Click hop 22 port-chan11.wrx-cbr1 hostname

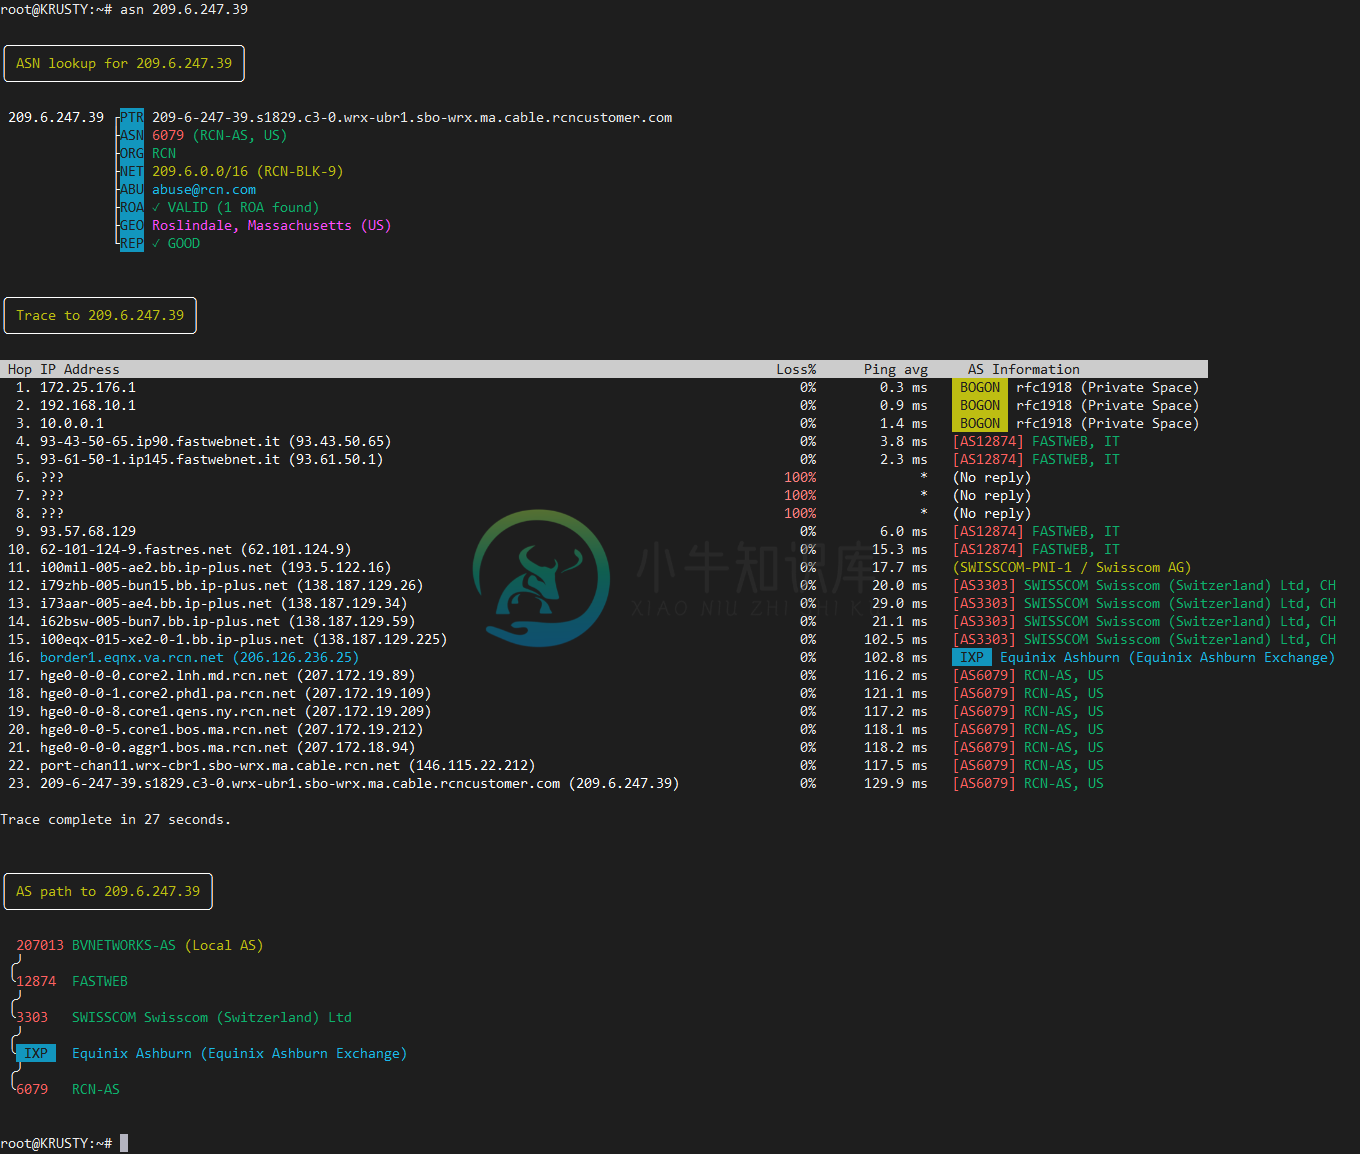pos(220,765)
